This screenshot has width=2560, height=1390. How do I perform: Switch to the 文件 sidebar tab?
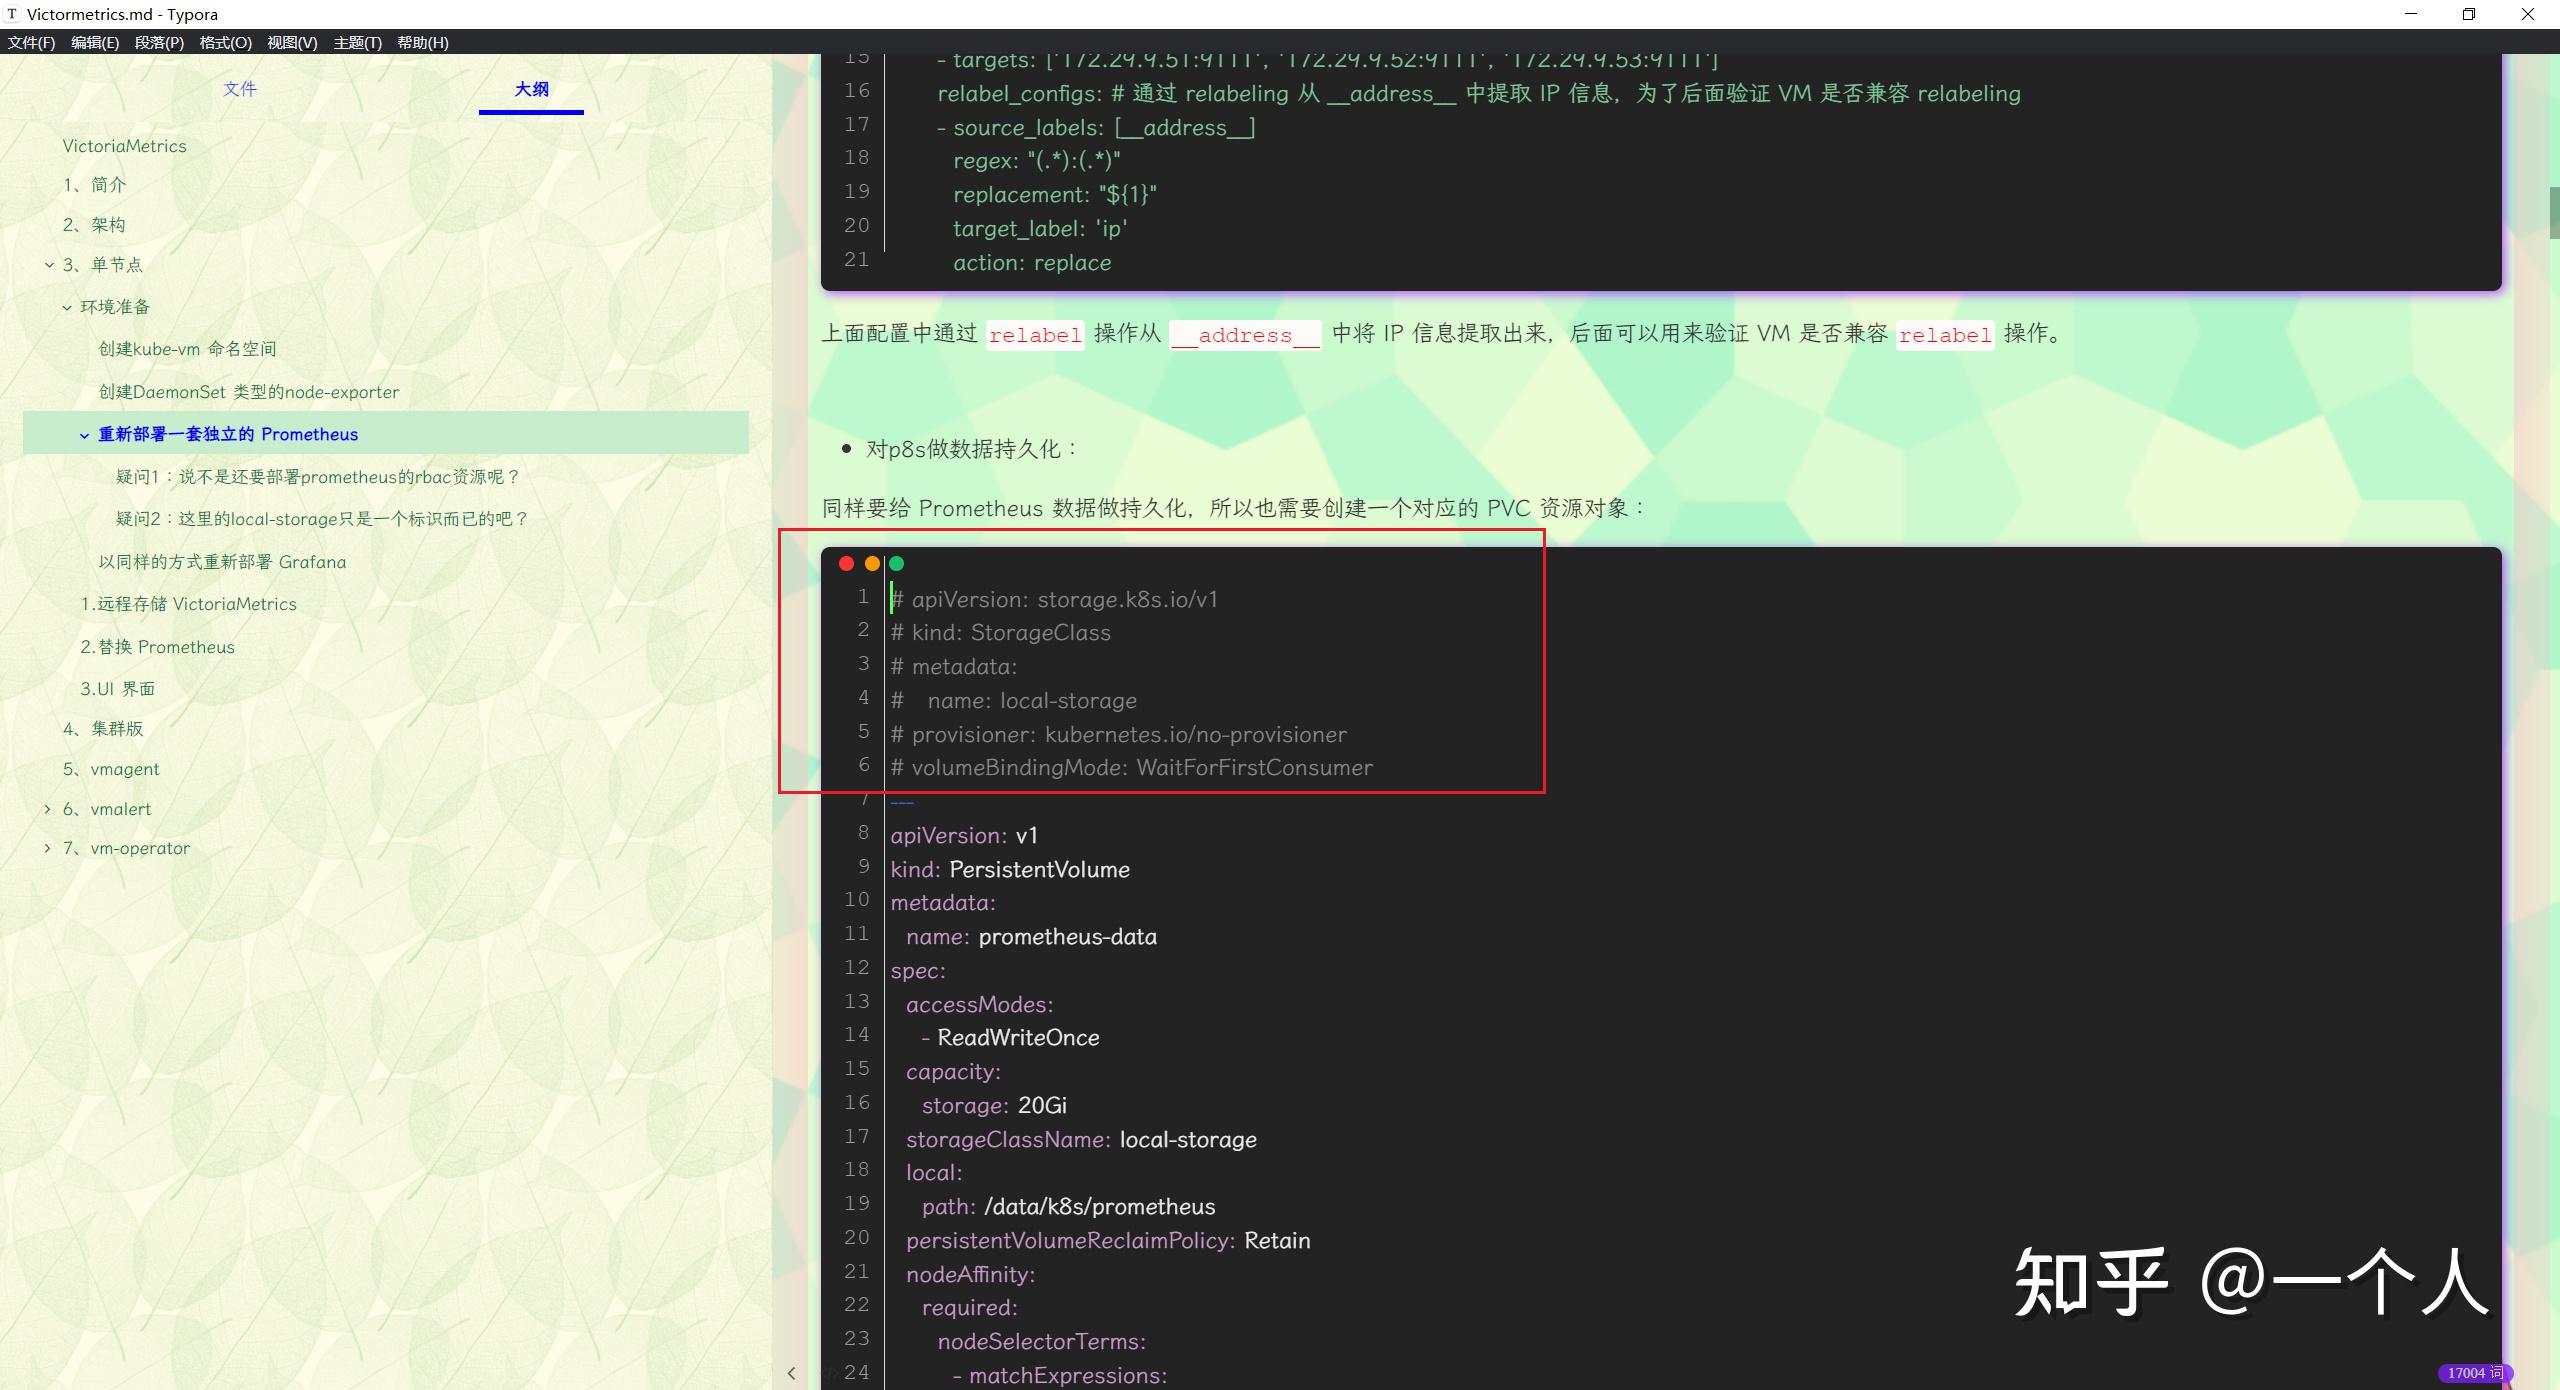[x=240, y=89]
